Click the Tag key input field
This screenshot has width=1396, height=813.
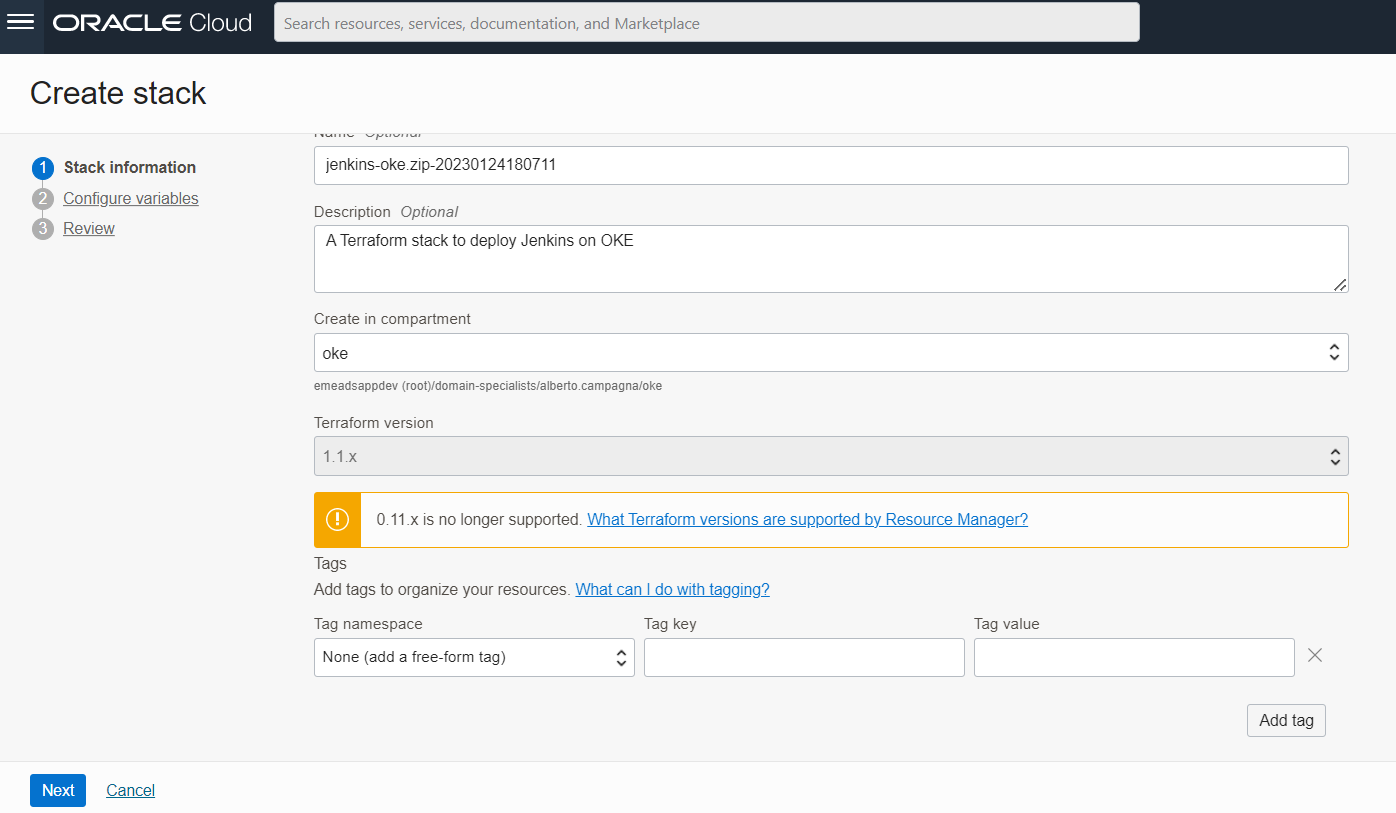click(x=804, y=657)
